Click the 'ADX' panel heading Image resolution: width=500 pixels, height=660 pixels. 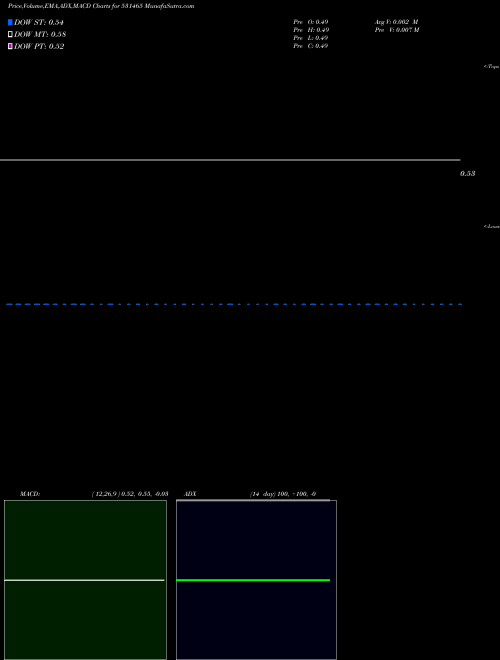[190, 494]
